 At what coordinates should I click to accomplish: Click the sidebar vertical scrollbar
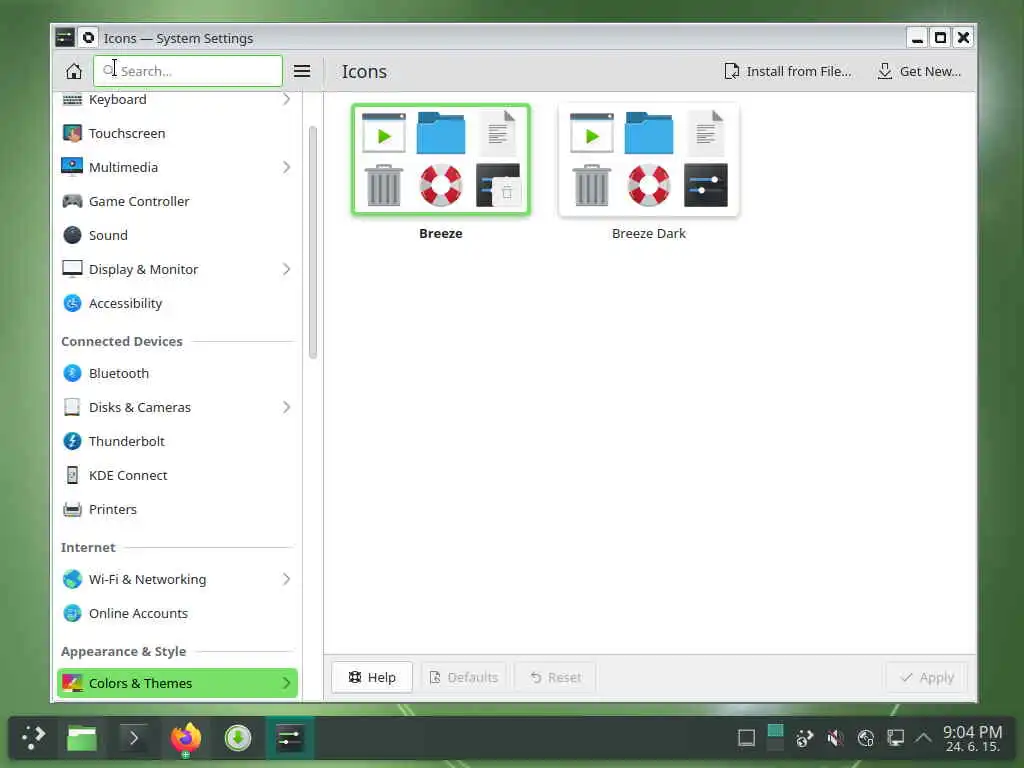(x=313, y=242)
